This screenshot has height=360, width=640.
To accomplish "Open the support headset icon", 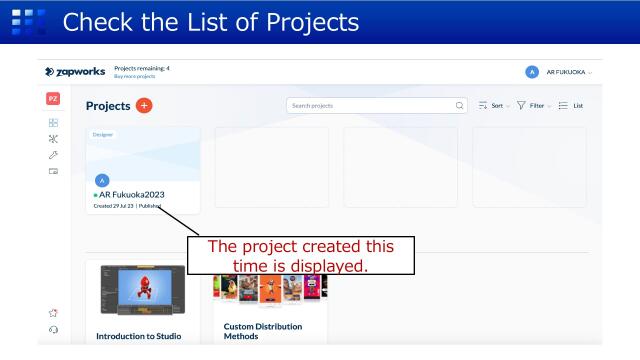I will click(53, 329).
